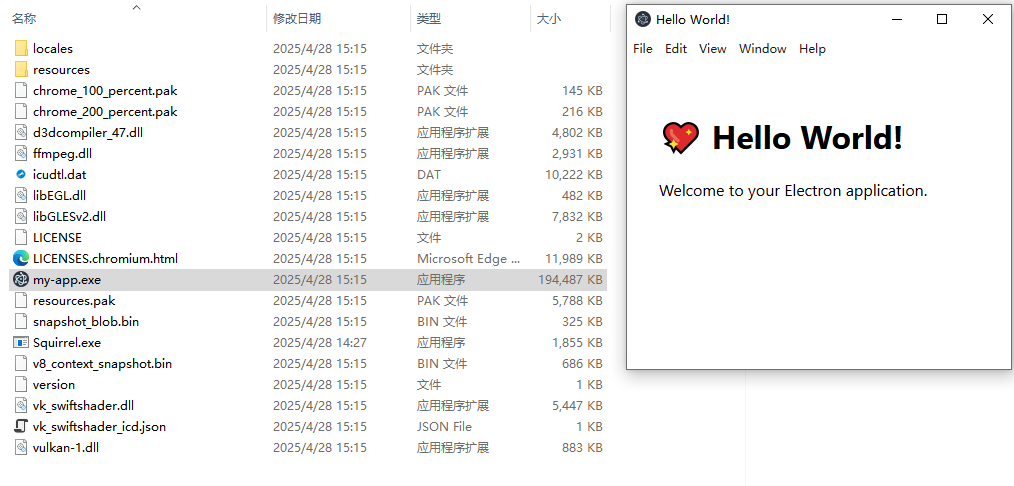1014x486 pixels.
Task: Click the d3dcompiler_47.dll file icon
Action: coord(21,132)
